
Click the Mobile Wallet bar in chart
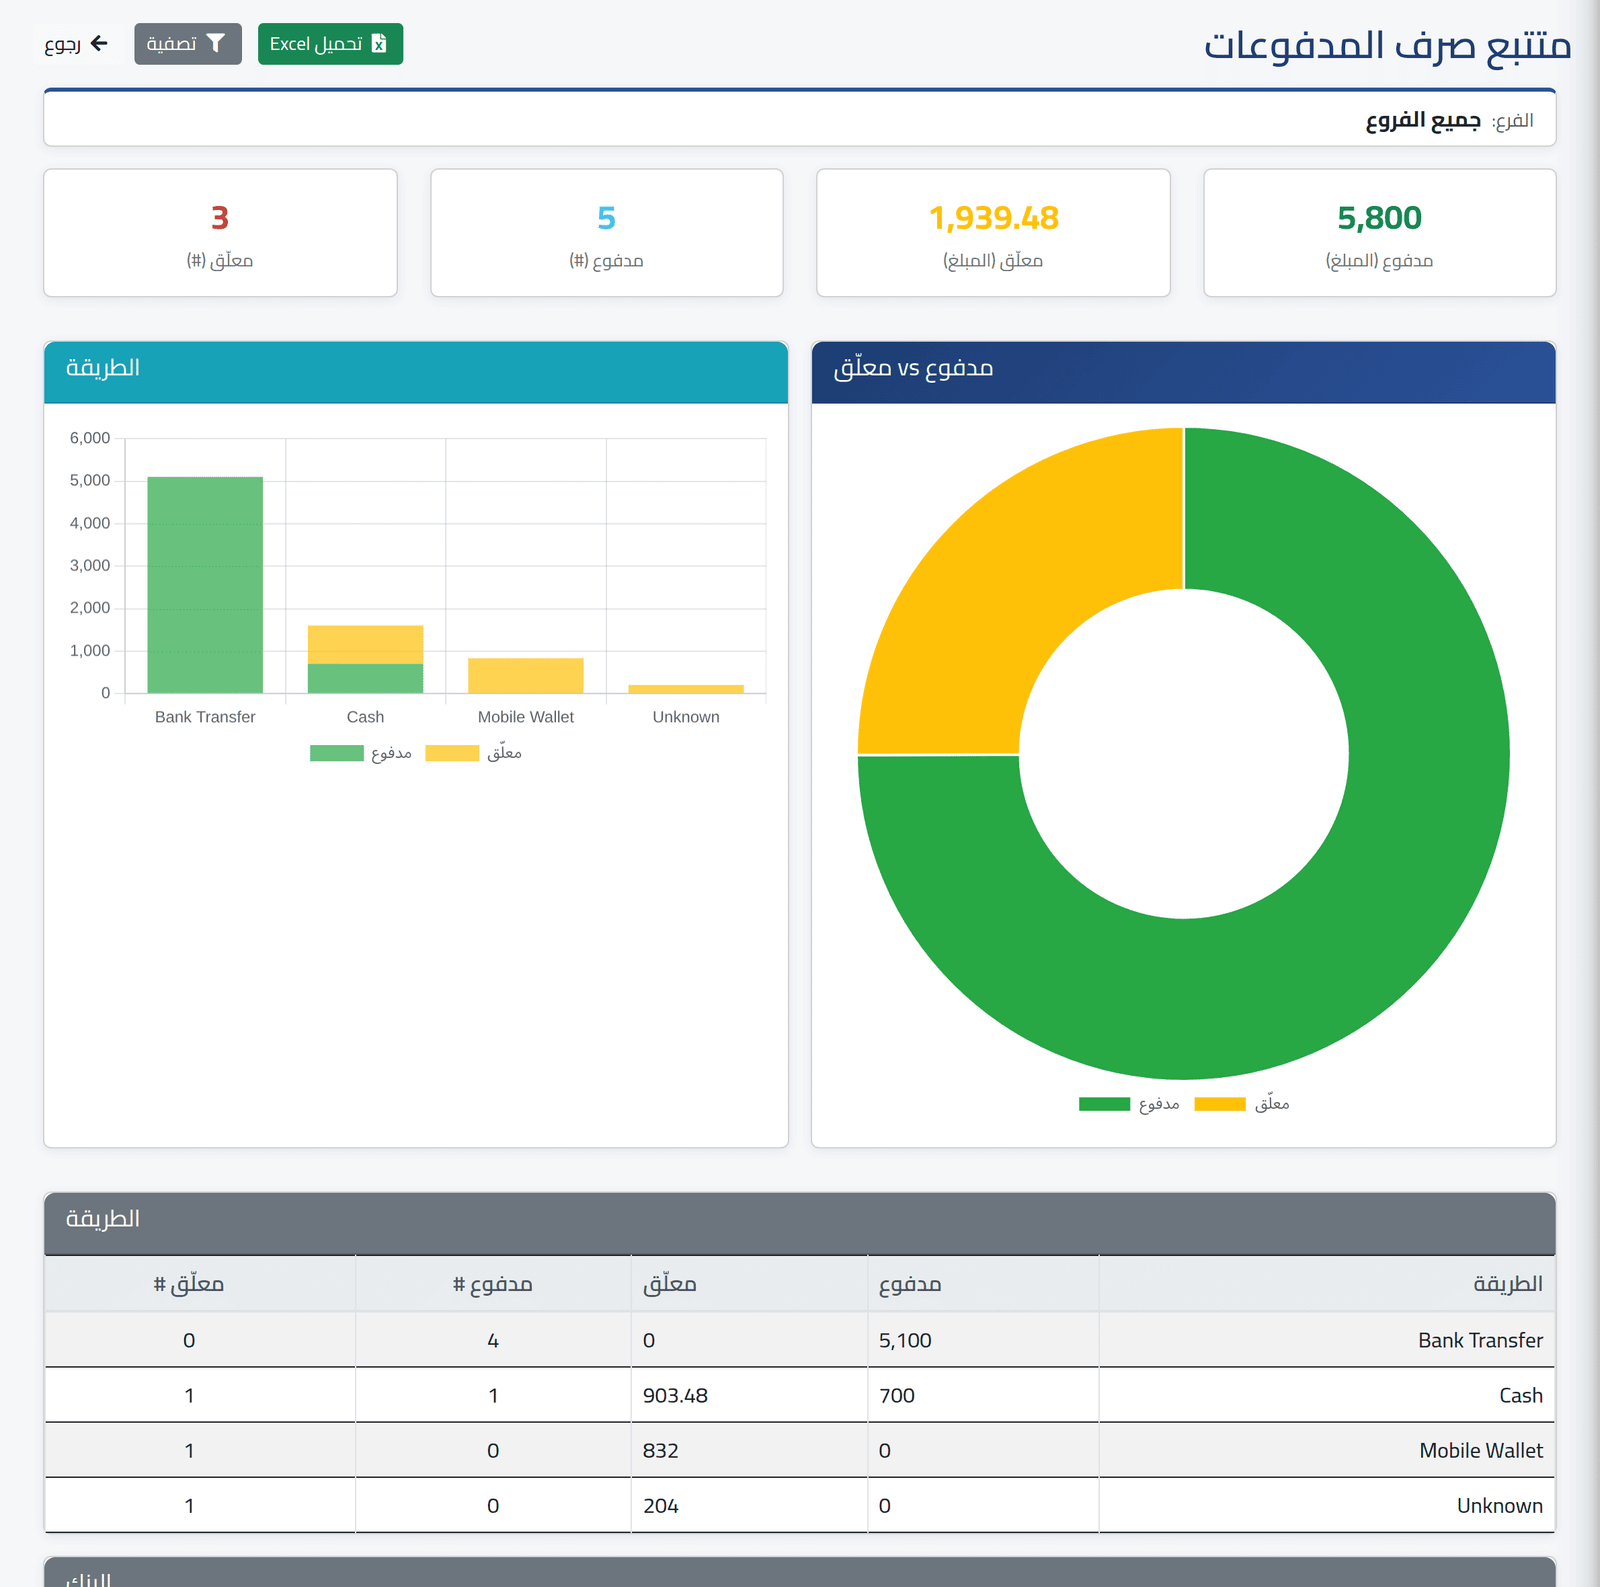coord(526,676)
